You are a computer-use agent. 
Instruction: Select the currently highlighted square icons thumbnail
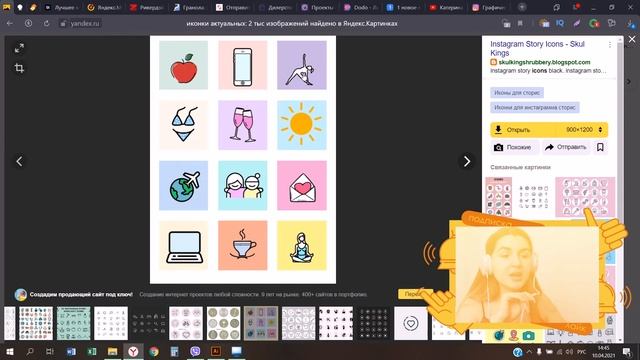point(261,323)
